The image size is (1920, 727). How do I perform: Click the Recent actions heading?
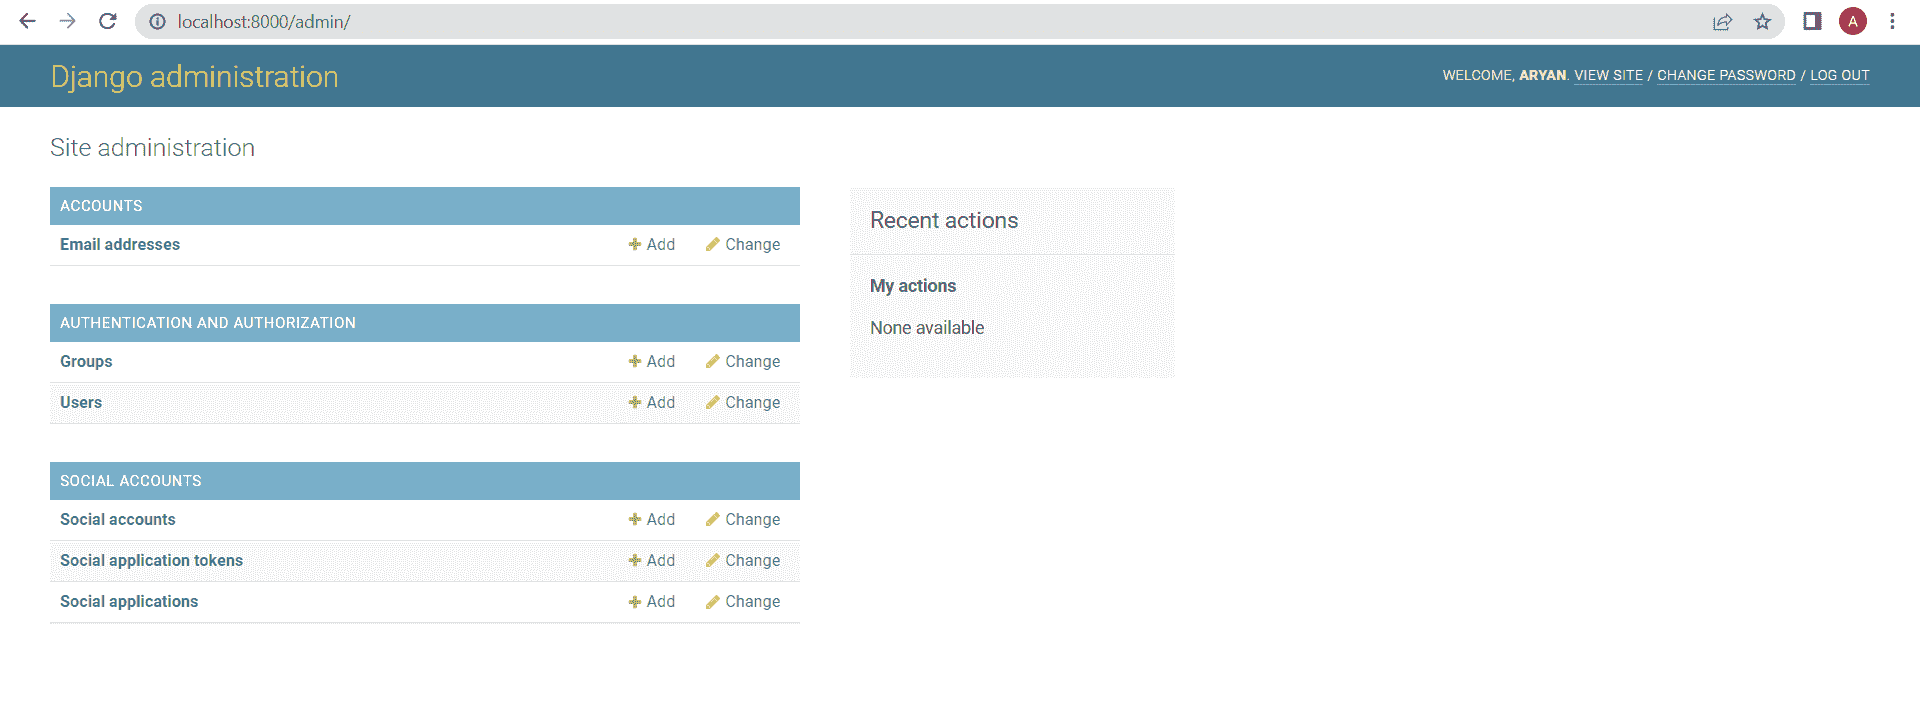(944, 220)
